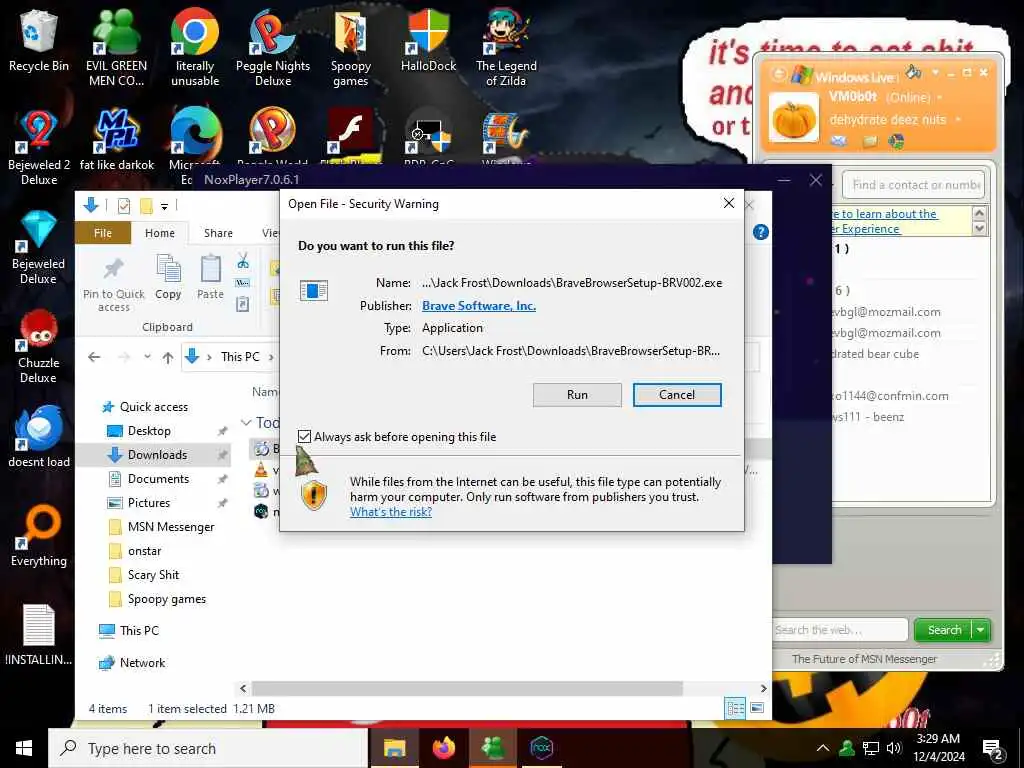Open the Recycle Bin desktop icon

(39, 40)
